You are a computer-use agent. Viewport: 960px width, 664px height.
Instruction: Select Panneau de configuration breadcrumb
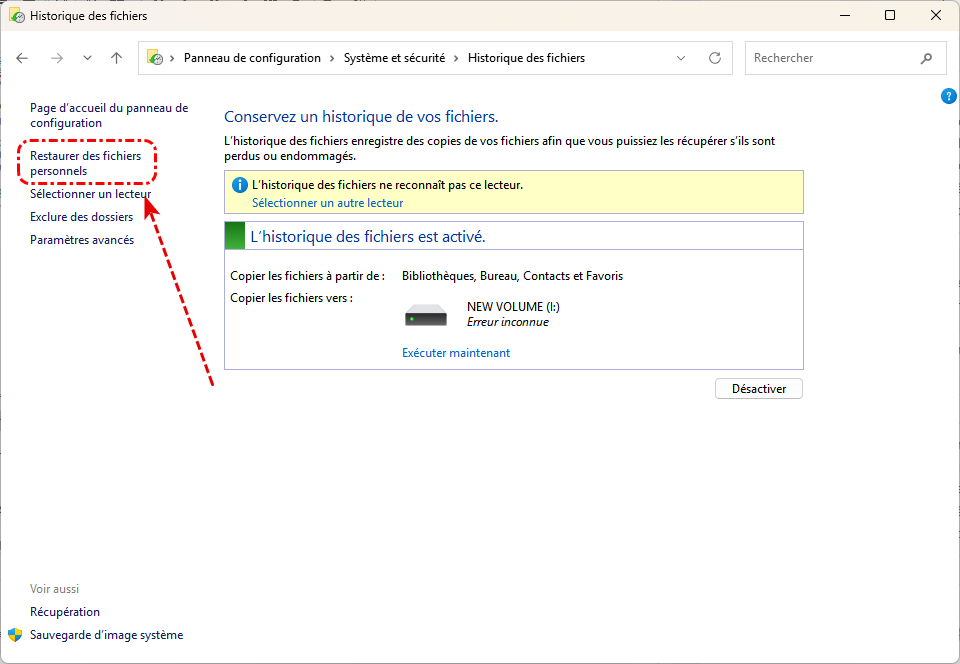(252, 58)
